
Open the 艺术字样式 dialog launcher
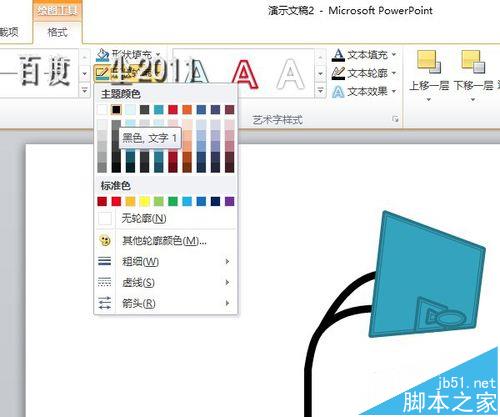click(395, 119)
